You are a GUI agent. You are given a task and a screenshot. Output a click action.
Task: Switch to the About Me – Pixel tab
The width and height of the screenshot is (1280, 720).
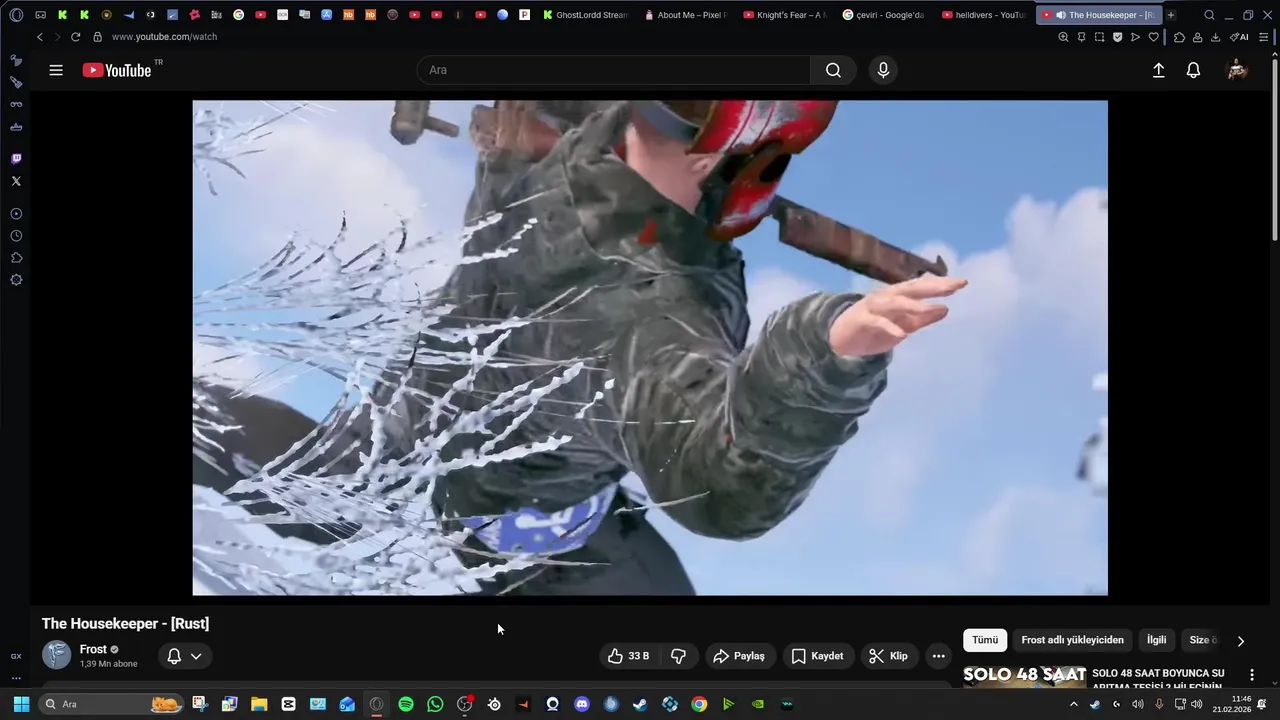[686, 15]
